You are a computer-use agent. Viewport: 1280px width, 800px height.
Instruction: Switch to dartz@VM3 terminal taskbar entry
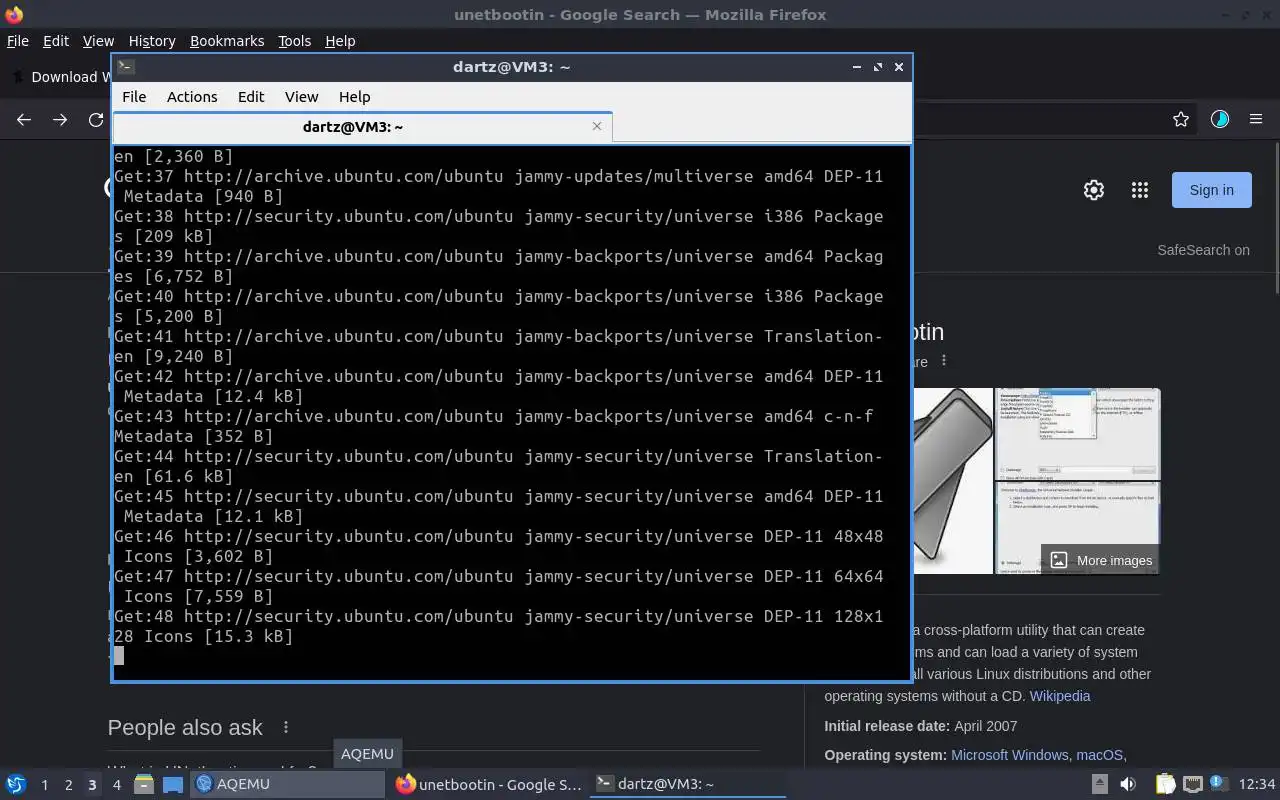click(688, 784)
